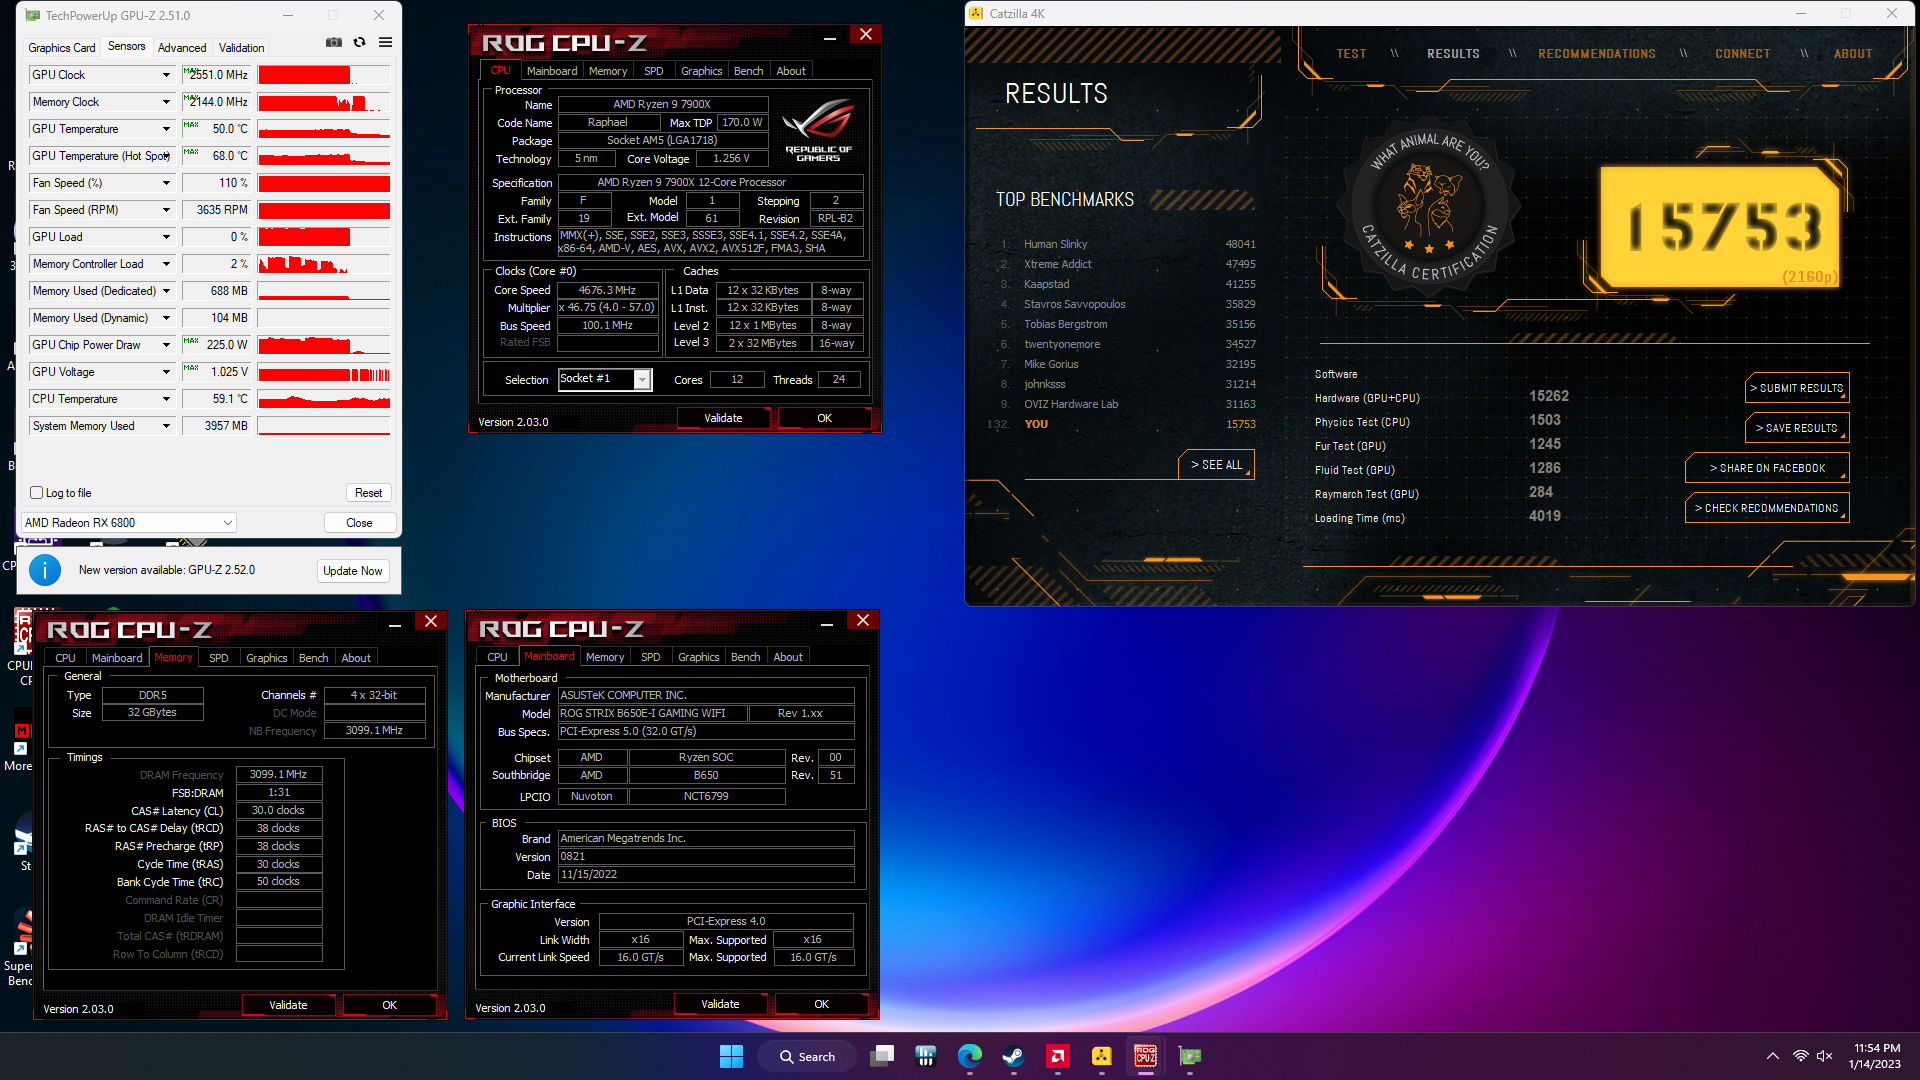Close the CPU-Z Memory window

(431, 621)
